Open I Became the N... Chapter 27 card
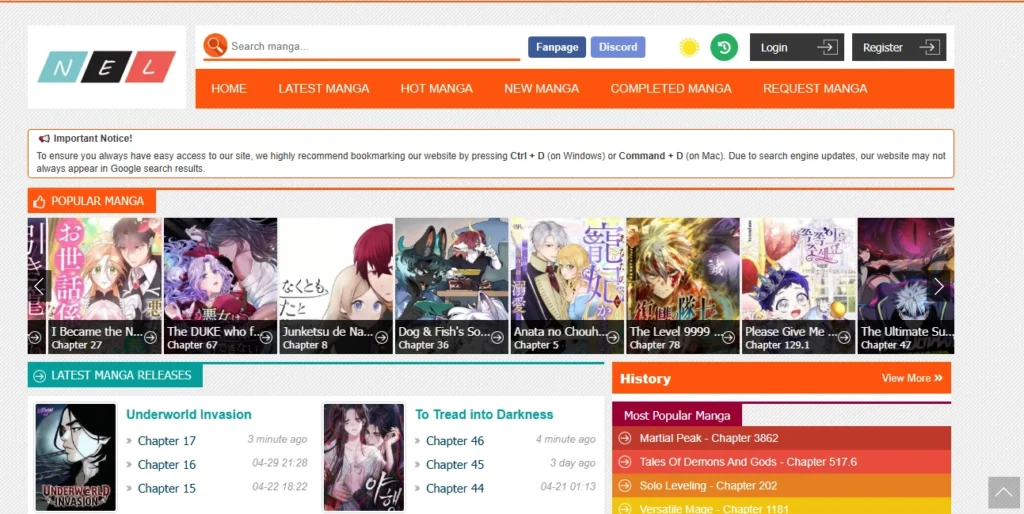 (x=104, y=286)
